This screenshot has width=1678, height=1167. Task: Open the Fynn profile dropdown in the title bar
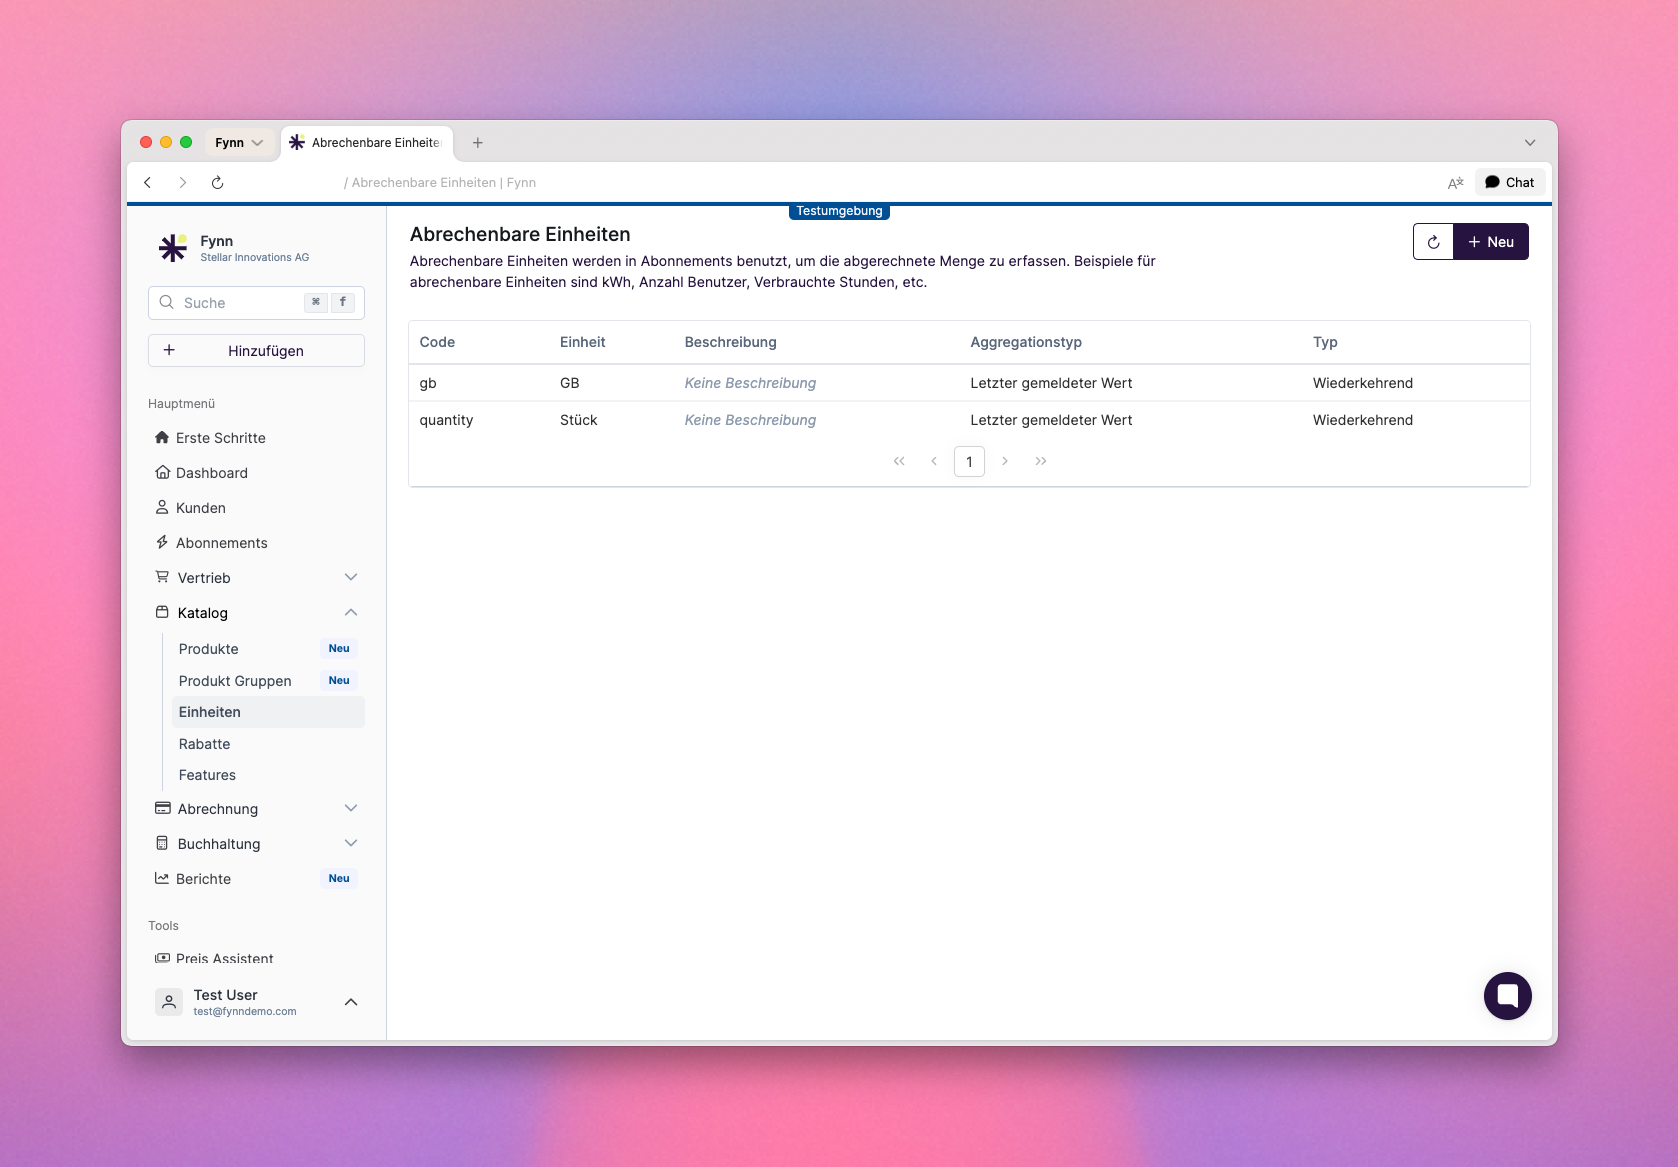pos(238,143)
